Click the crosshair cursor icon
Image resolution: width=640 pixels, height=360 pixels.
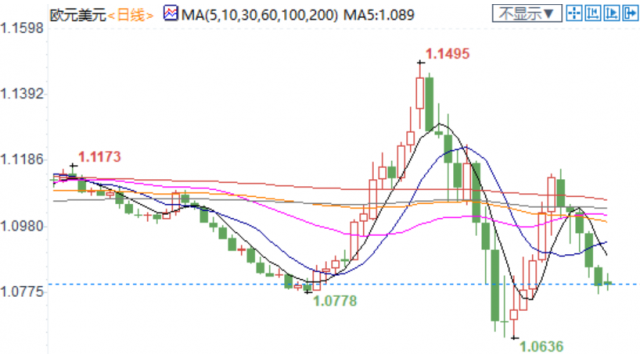coord(574,13)
